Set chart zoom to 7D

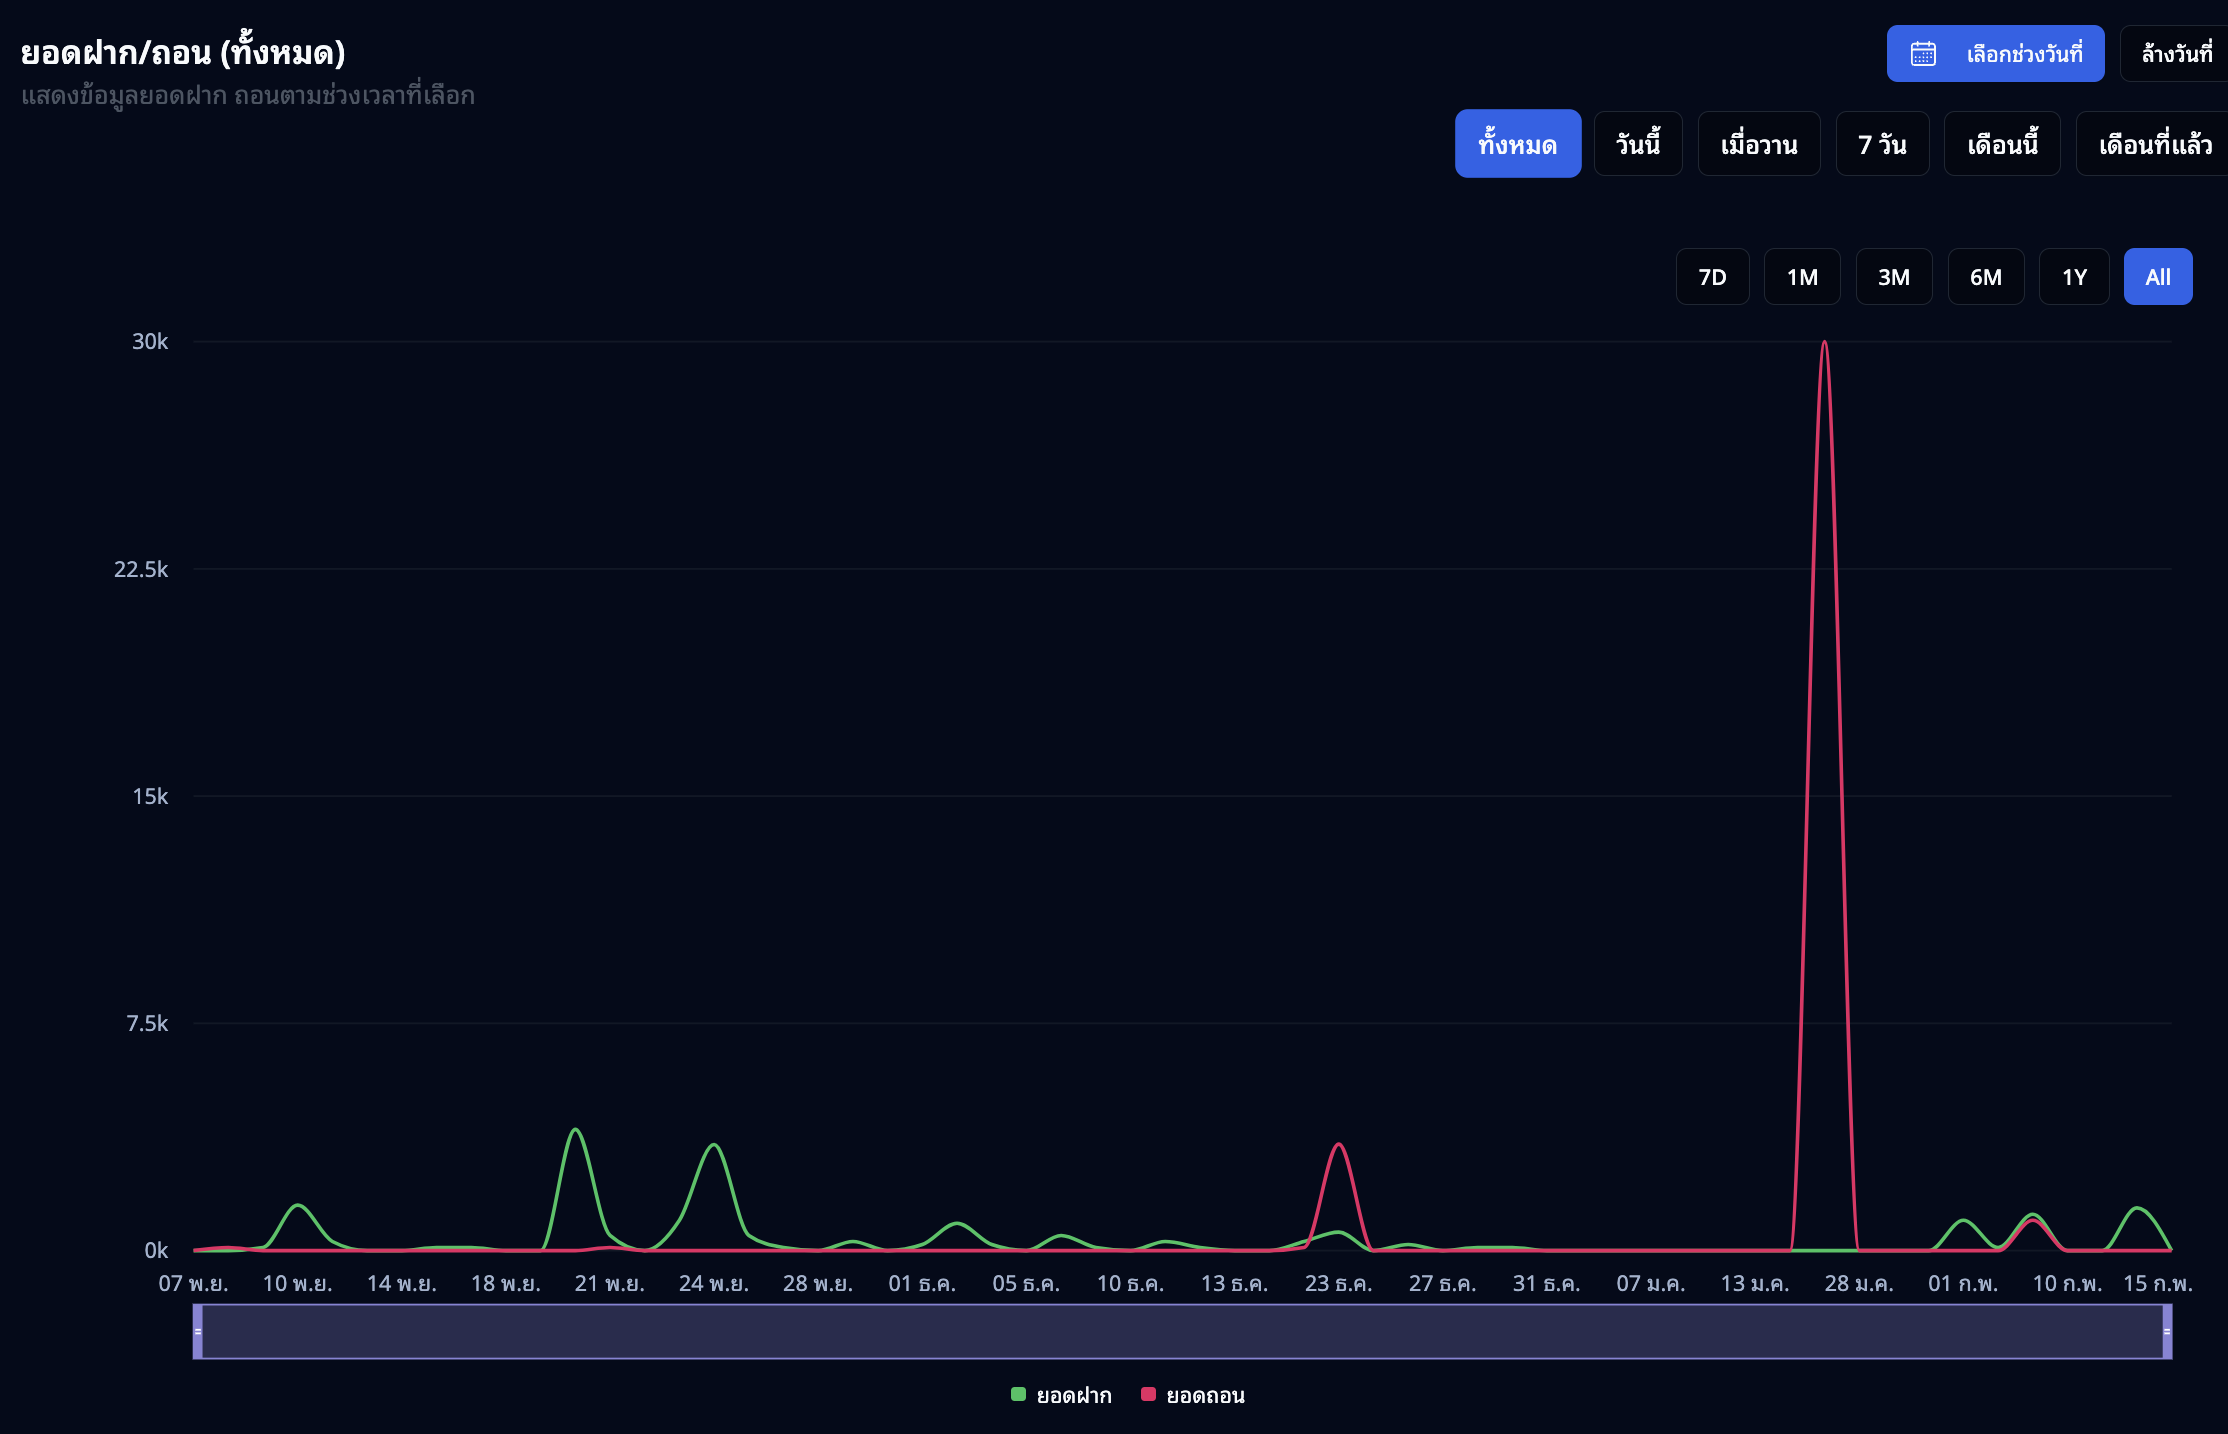coord(1712,277)
